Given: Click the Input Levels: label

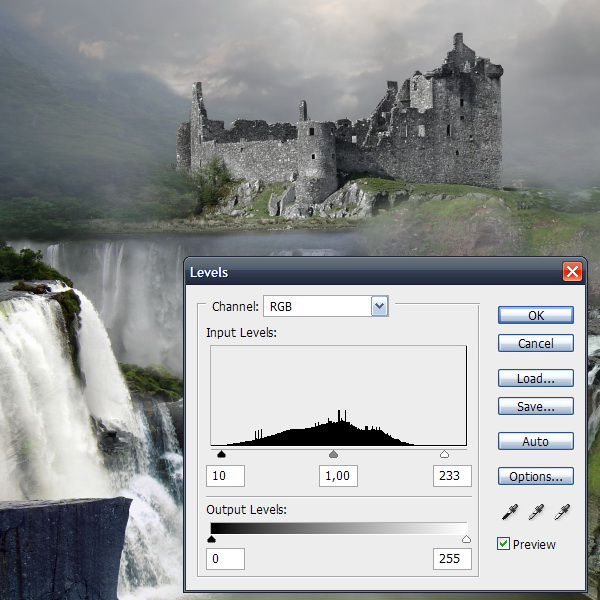Looking at the screenshot, I should click(x=241, y=333).
